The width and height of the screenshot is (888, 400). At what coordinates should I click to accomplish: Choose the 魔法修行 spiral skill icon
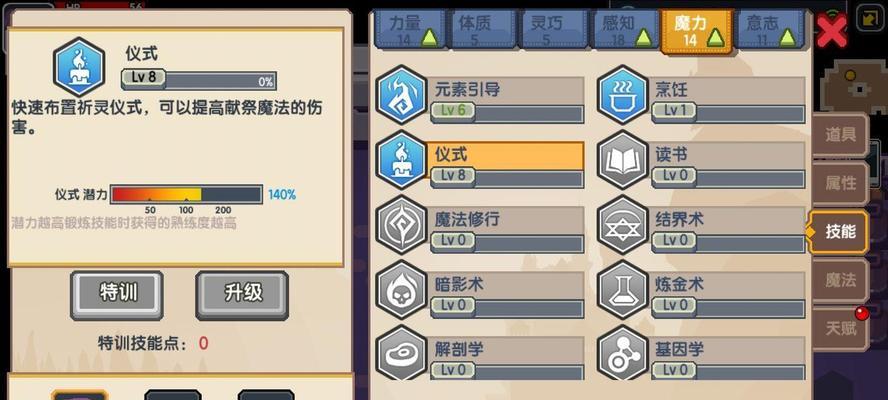[401, 225]
